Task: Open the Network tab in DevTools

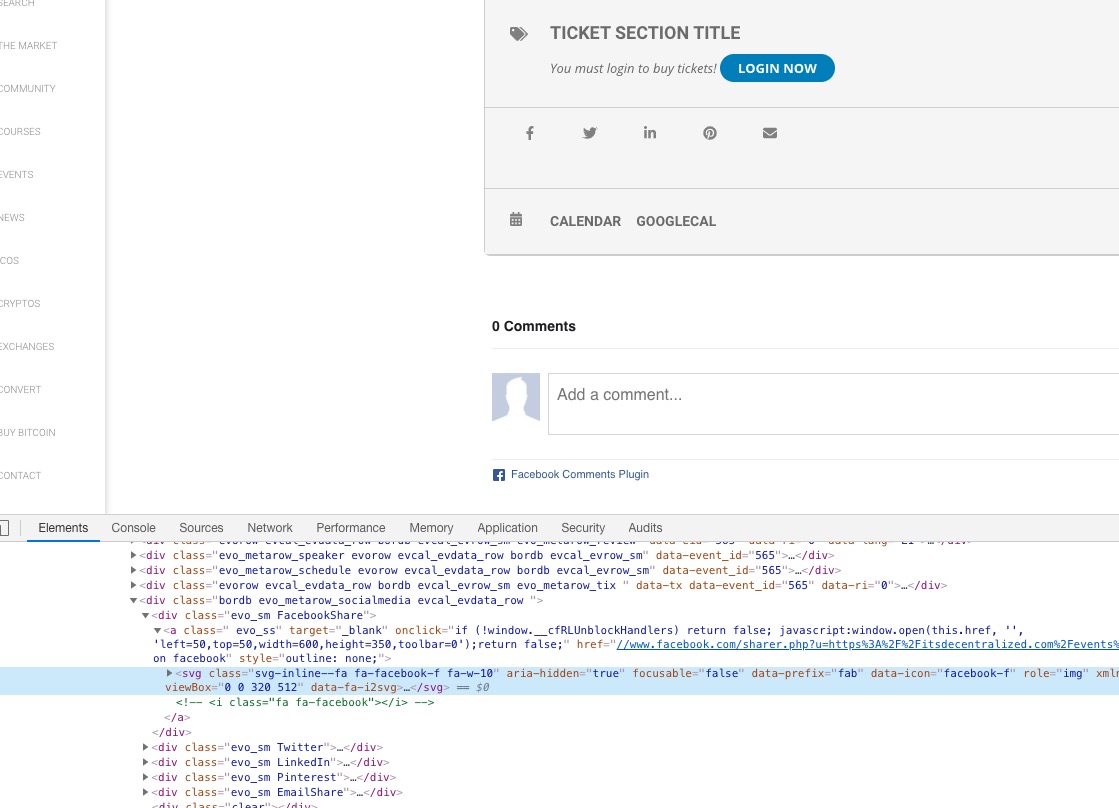Action: [x=270, y=528]
